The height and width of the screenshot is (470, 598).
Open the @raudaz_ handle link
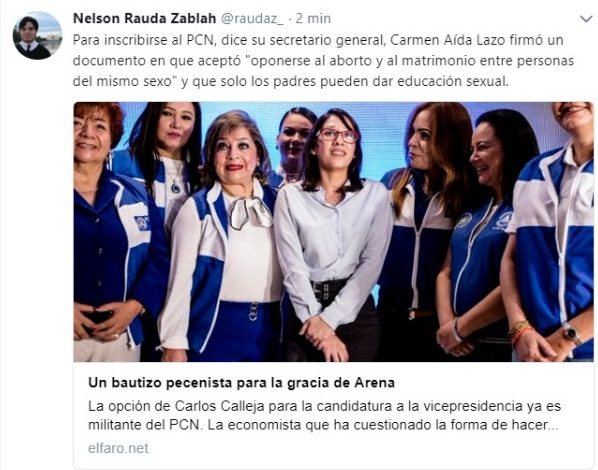point(252,18)
